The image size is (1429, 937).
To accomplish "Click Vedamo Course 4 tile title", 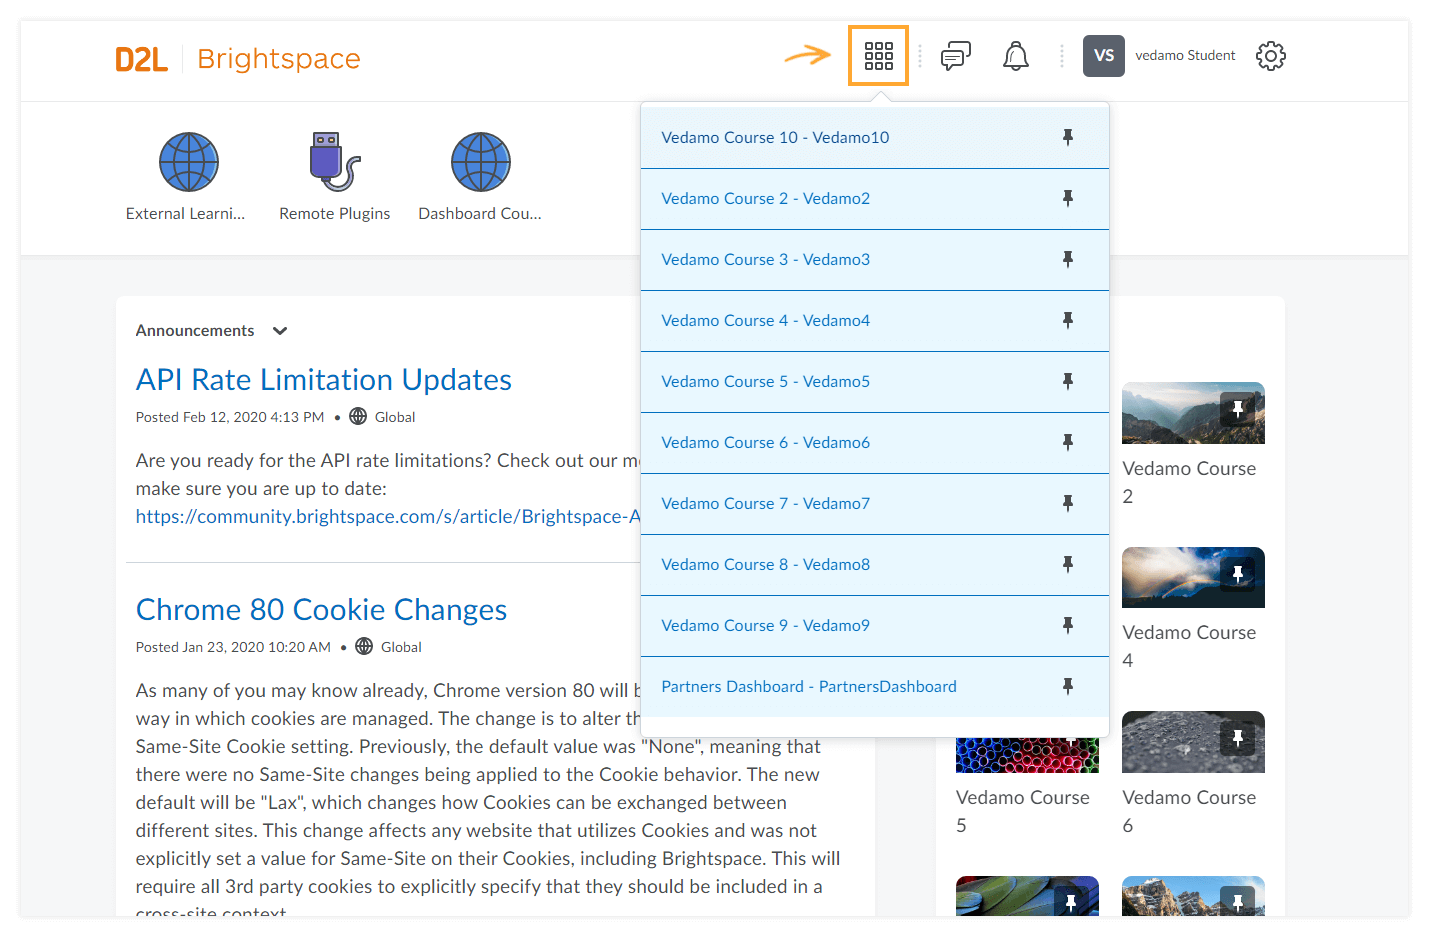I will pos(1189,646).
